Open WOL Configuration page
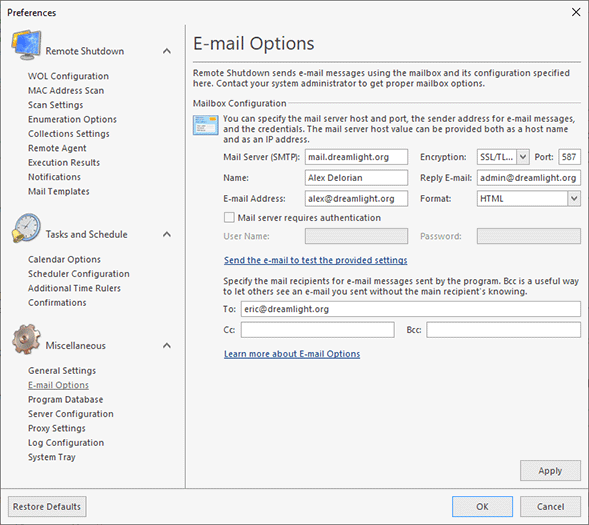Screen dimensions: 589x525 [x=68, y=76]
